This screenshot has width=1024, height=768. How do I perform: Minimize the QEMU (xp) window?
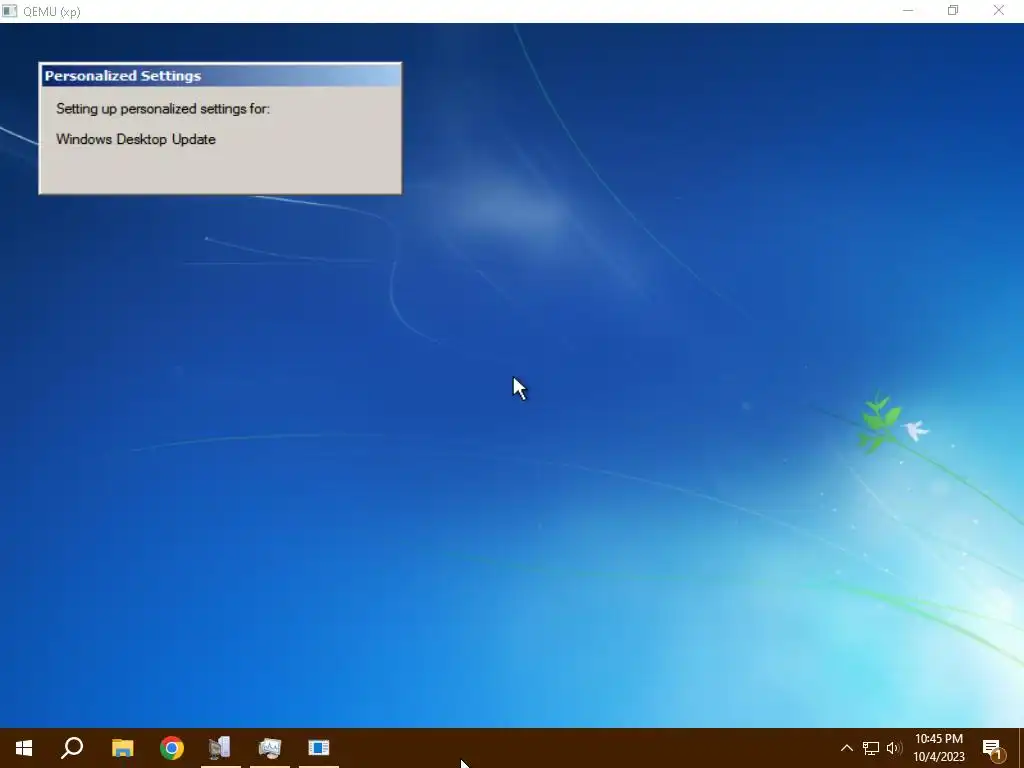point(908,10)
